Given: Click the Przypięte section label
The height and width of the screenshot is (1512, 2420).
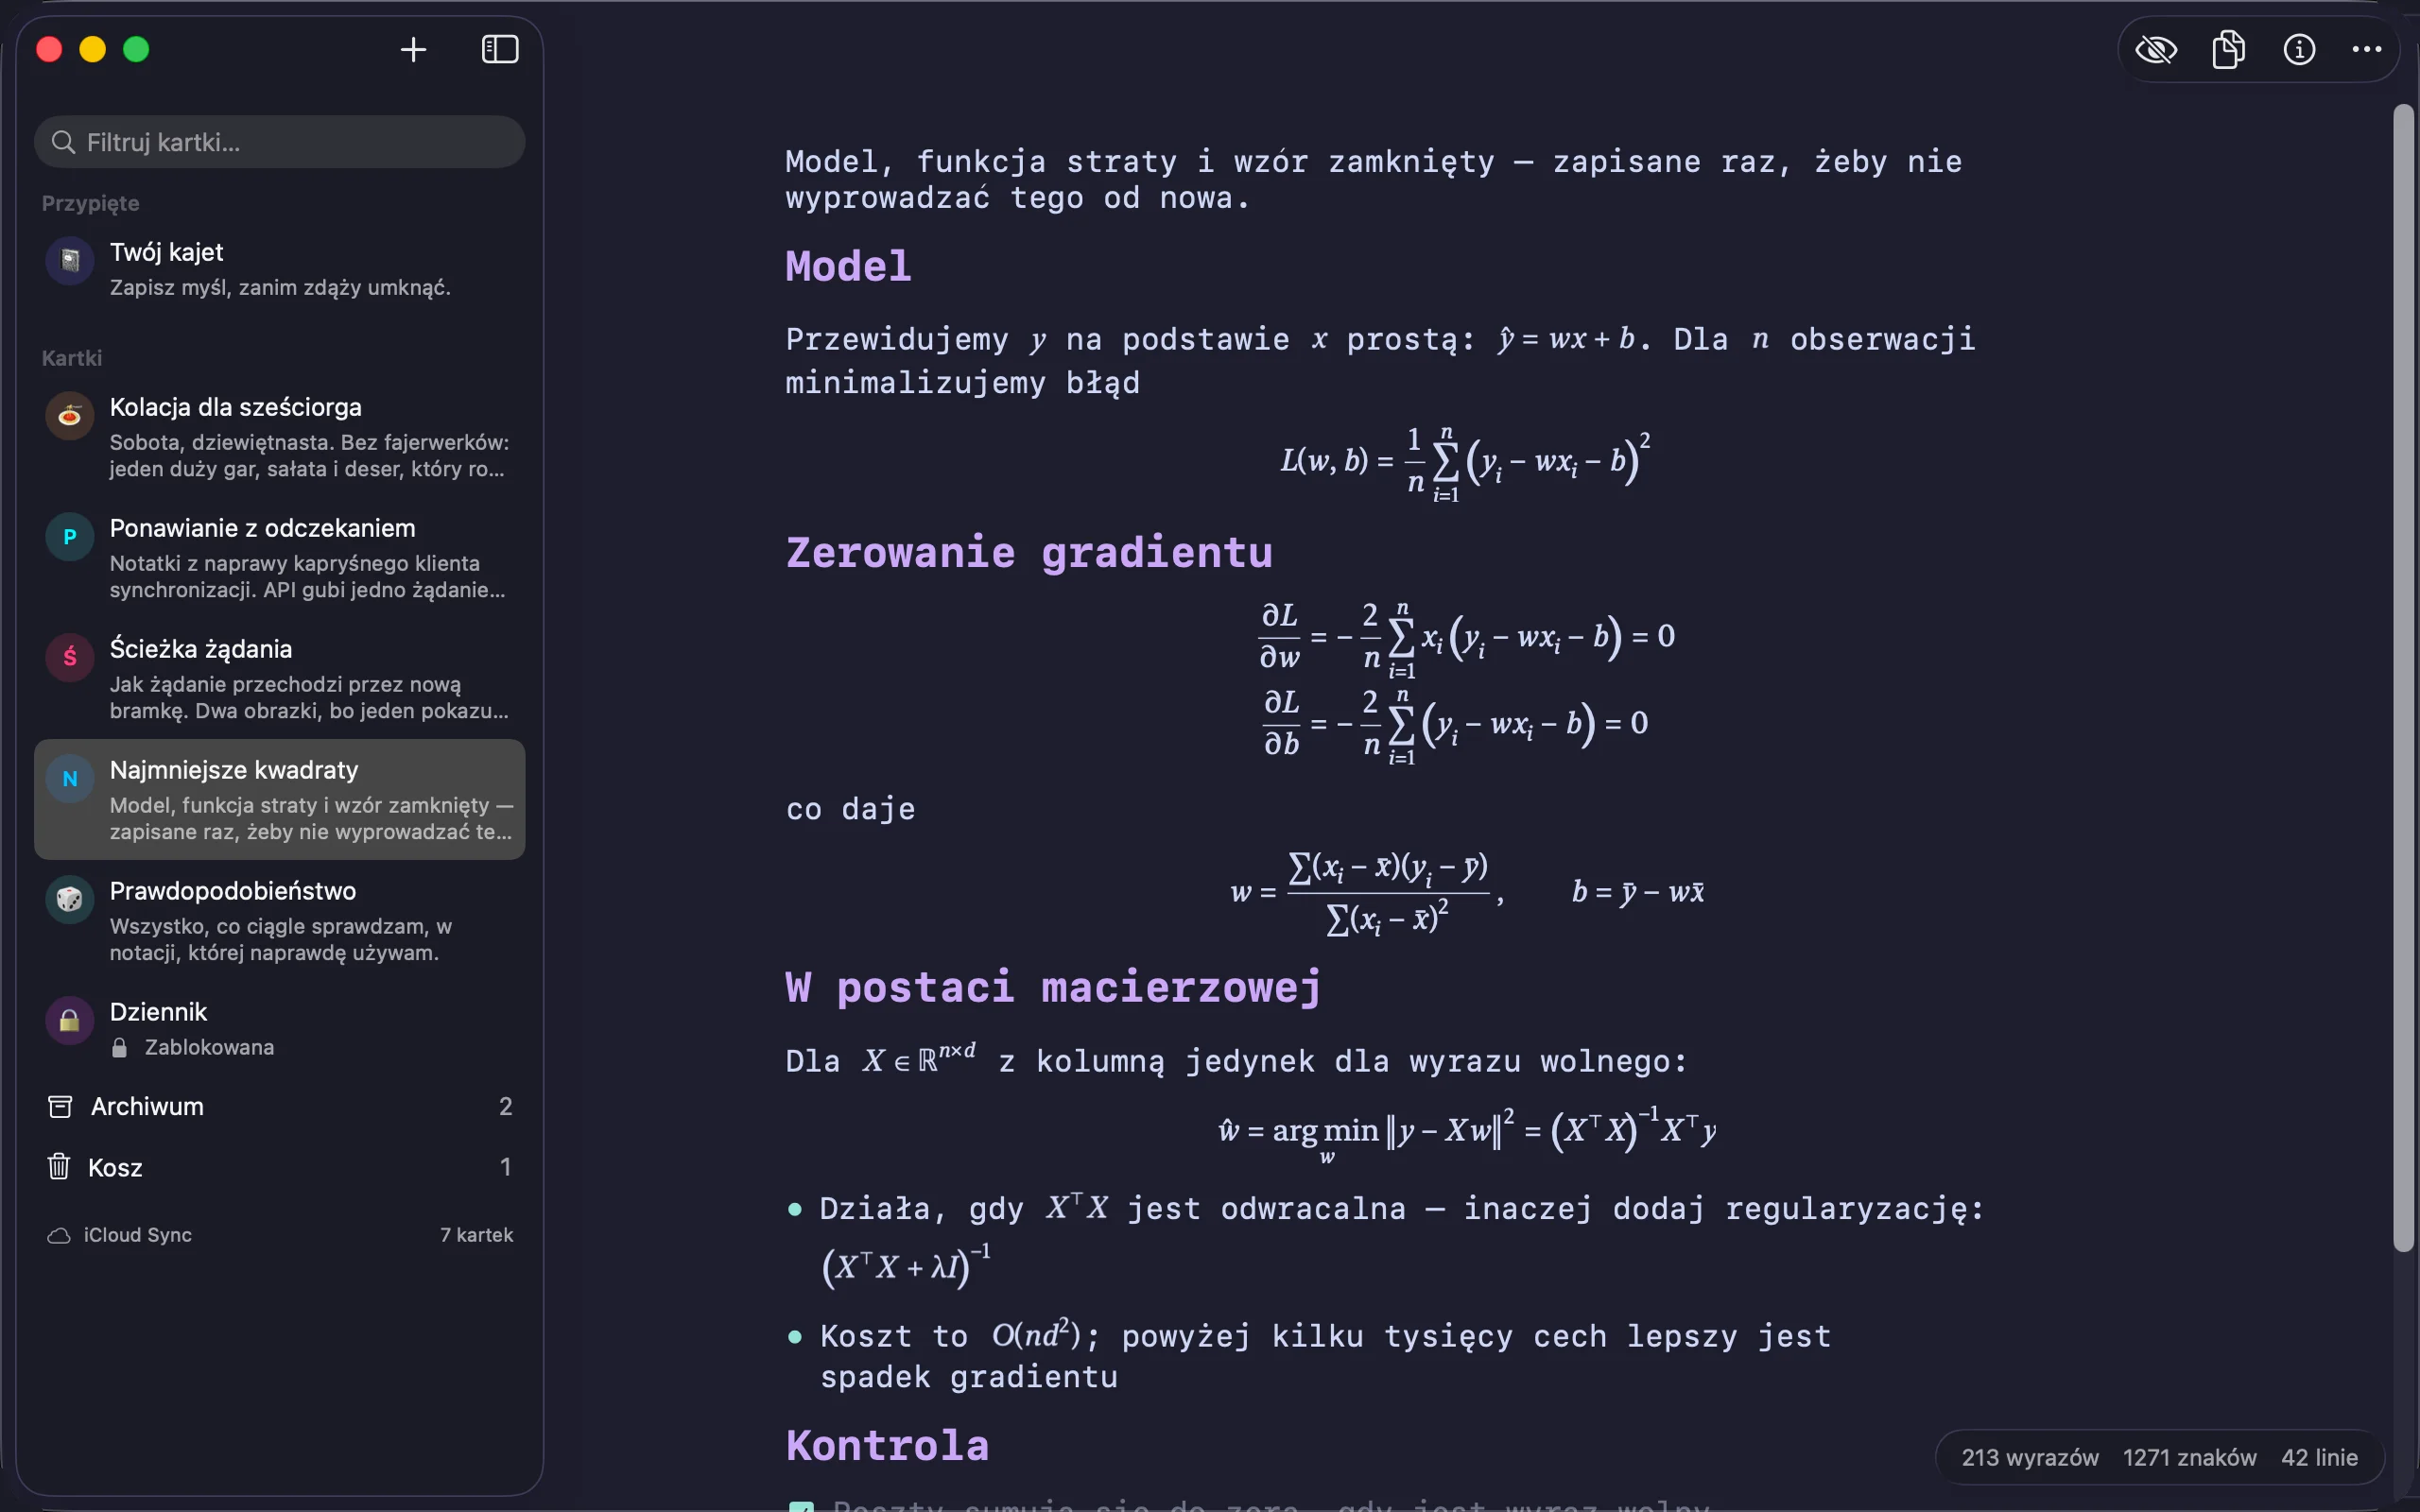Looking at the screenshot, I should (90, 203).
